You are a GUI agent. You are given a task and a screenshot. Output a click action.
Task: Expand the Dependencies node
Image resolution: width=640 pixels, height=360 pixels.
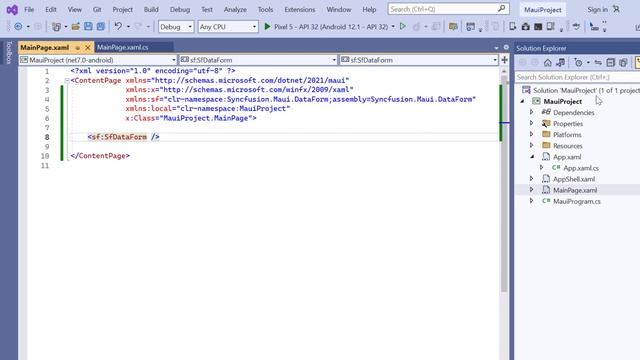(531, 112)
